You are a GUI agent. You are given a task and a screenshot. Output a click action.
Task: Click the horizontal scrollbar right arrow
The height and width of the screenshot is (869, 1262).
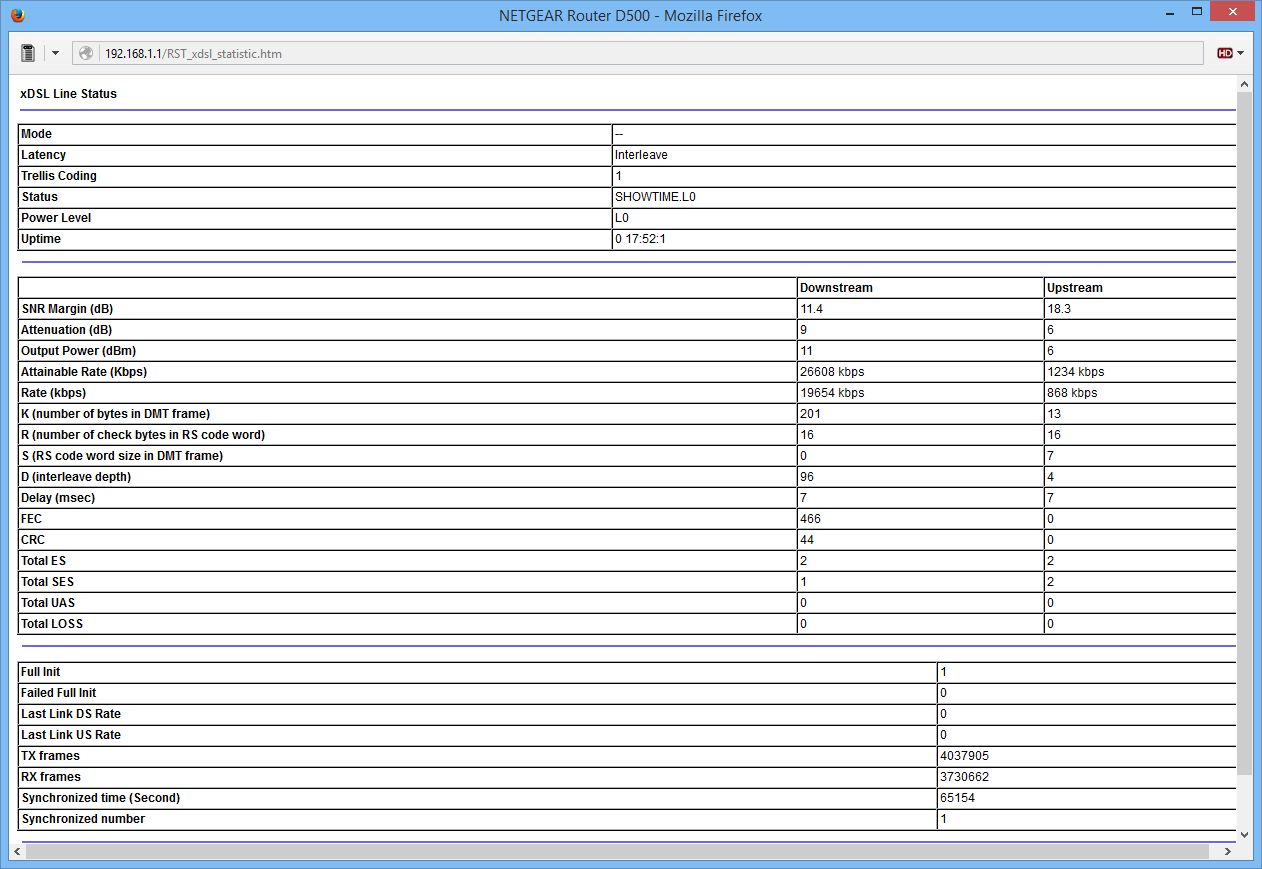point(1227,851)
